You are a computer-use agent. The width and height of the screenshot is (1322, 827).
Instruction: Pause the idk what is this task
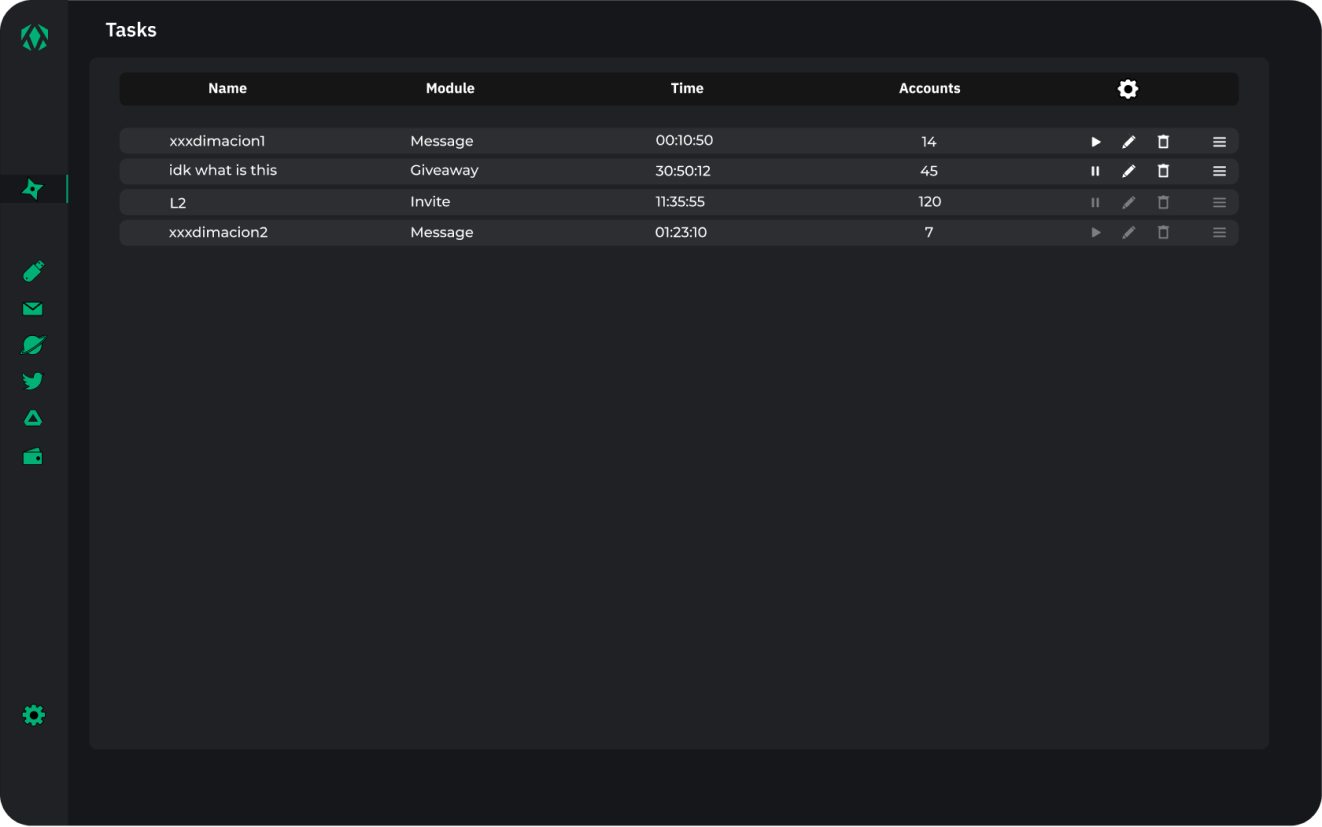pos(1095,171)
